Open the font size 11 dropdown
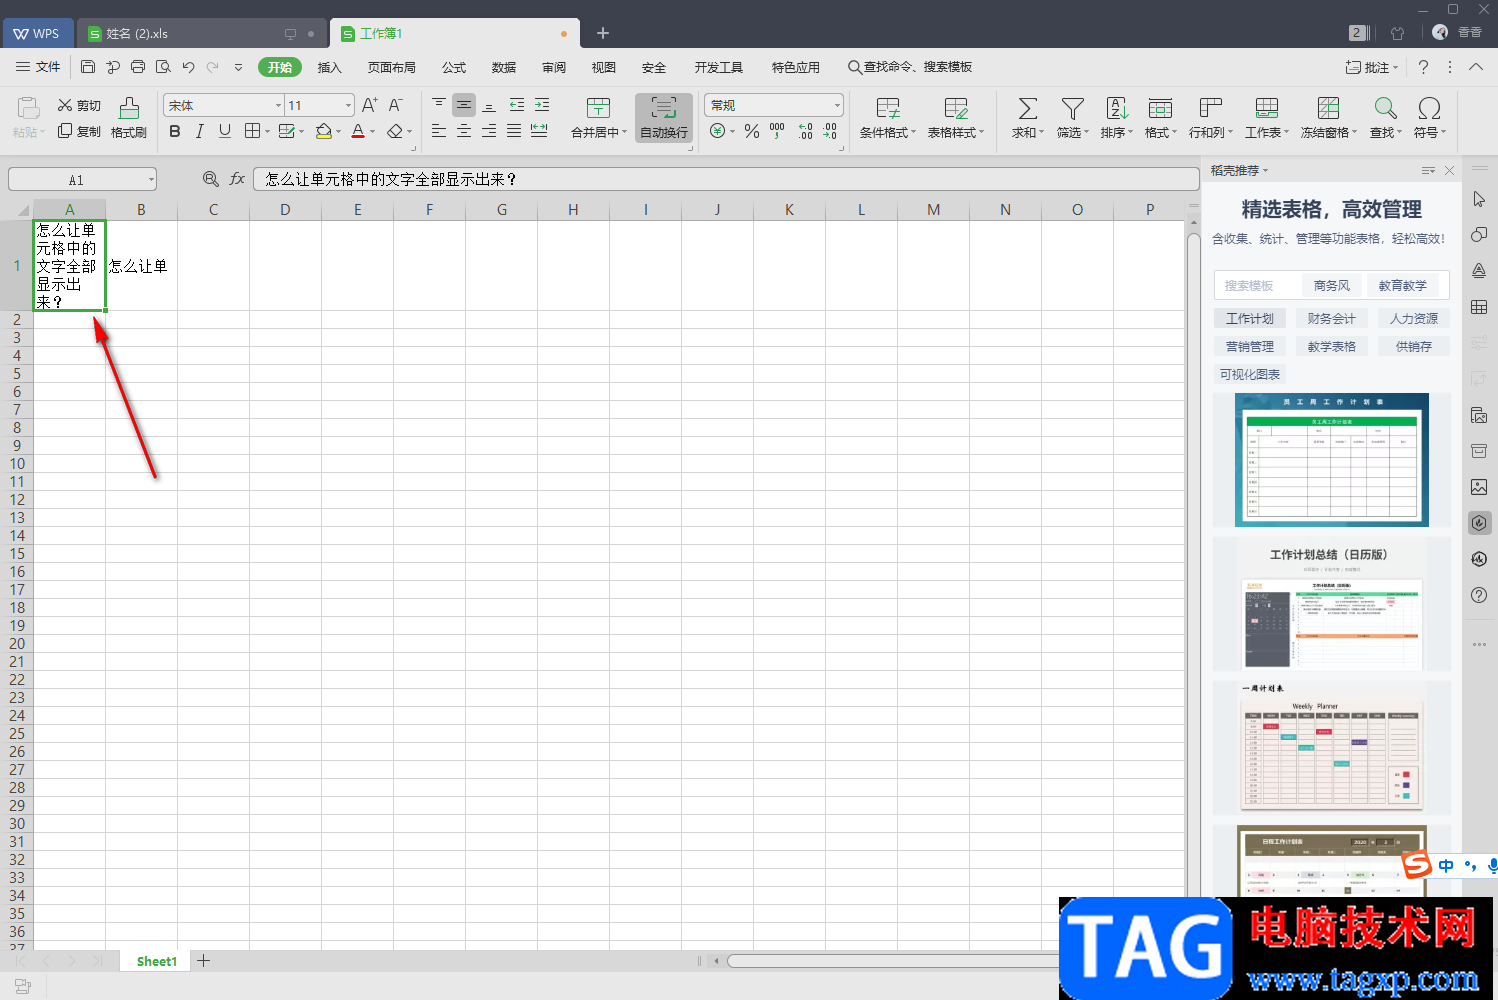 click(x=348, y=105)
